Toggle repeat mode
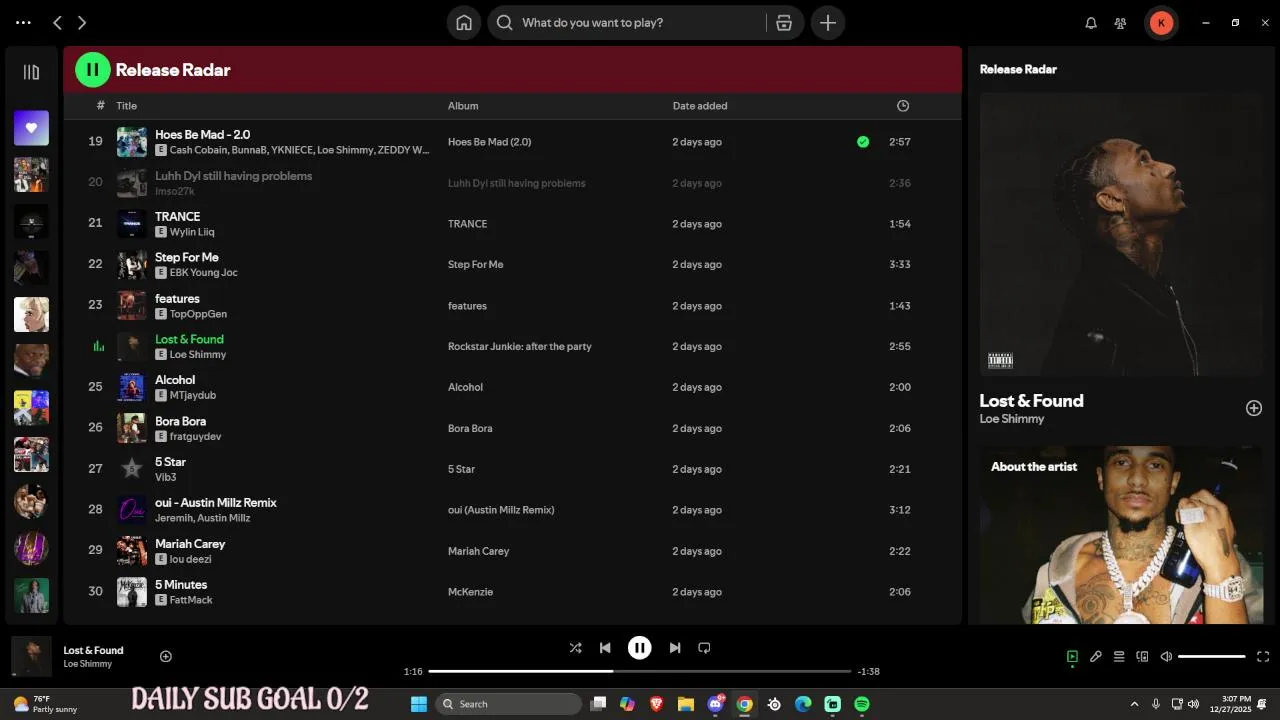The height and width of the screenshot is (720, 1280). click(x=704, y=648)
